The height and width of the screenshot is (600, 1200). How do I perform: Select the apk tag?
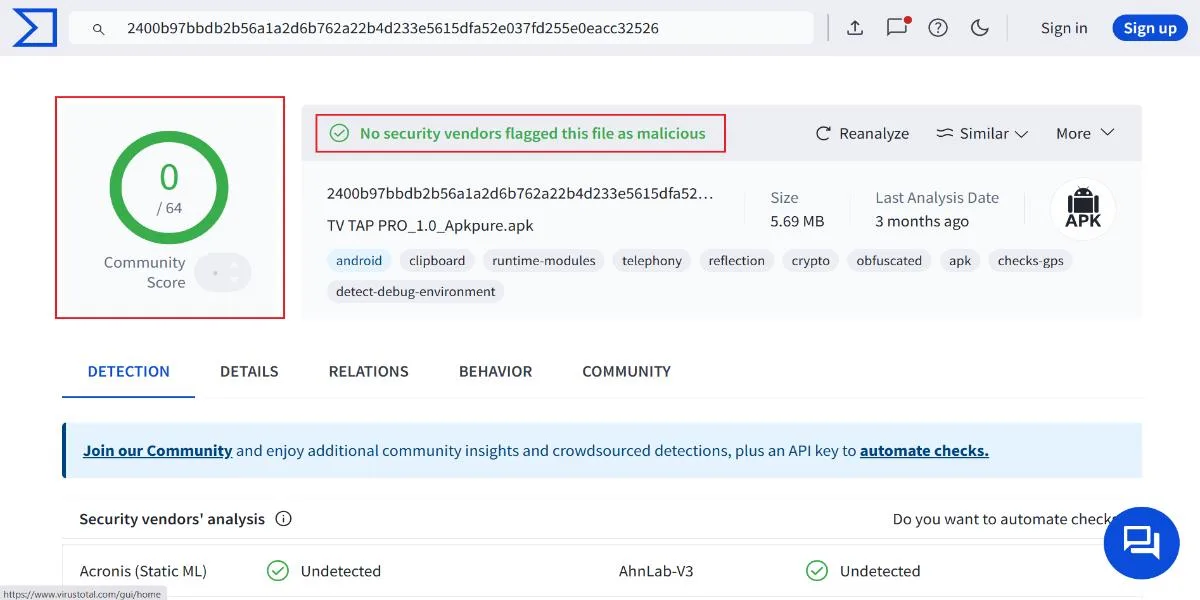coord(960,261)
